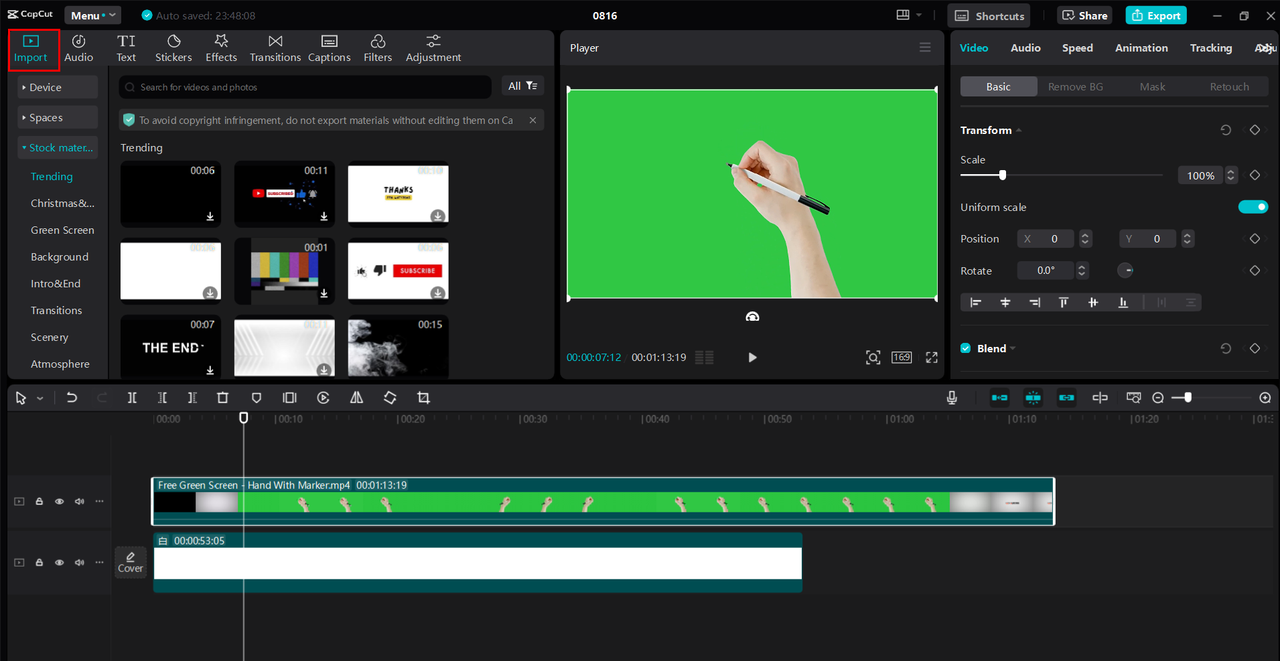
Task: Switch to the Audio properties tab
Action: pyautogui.click(x=1025, y=48)
